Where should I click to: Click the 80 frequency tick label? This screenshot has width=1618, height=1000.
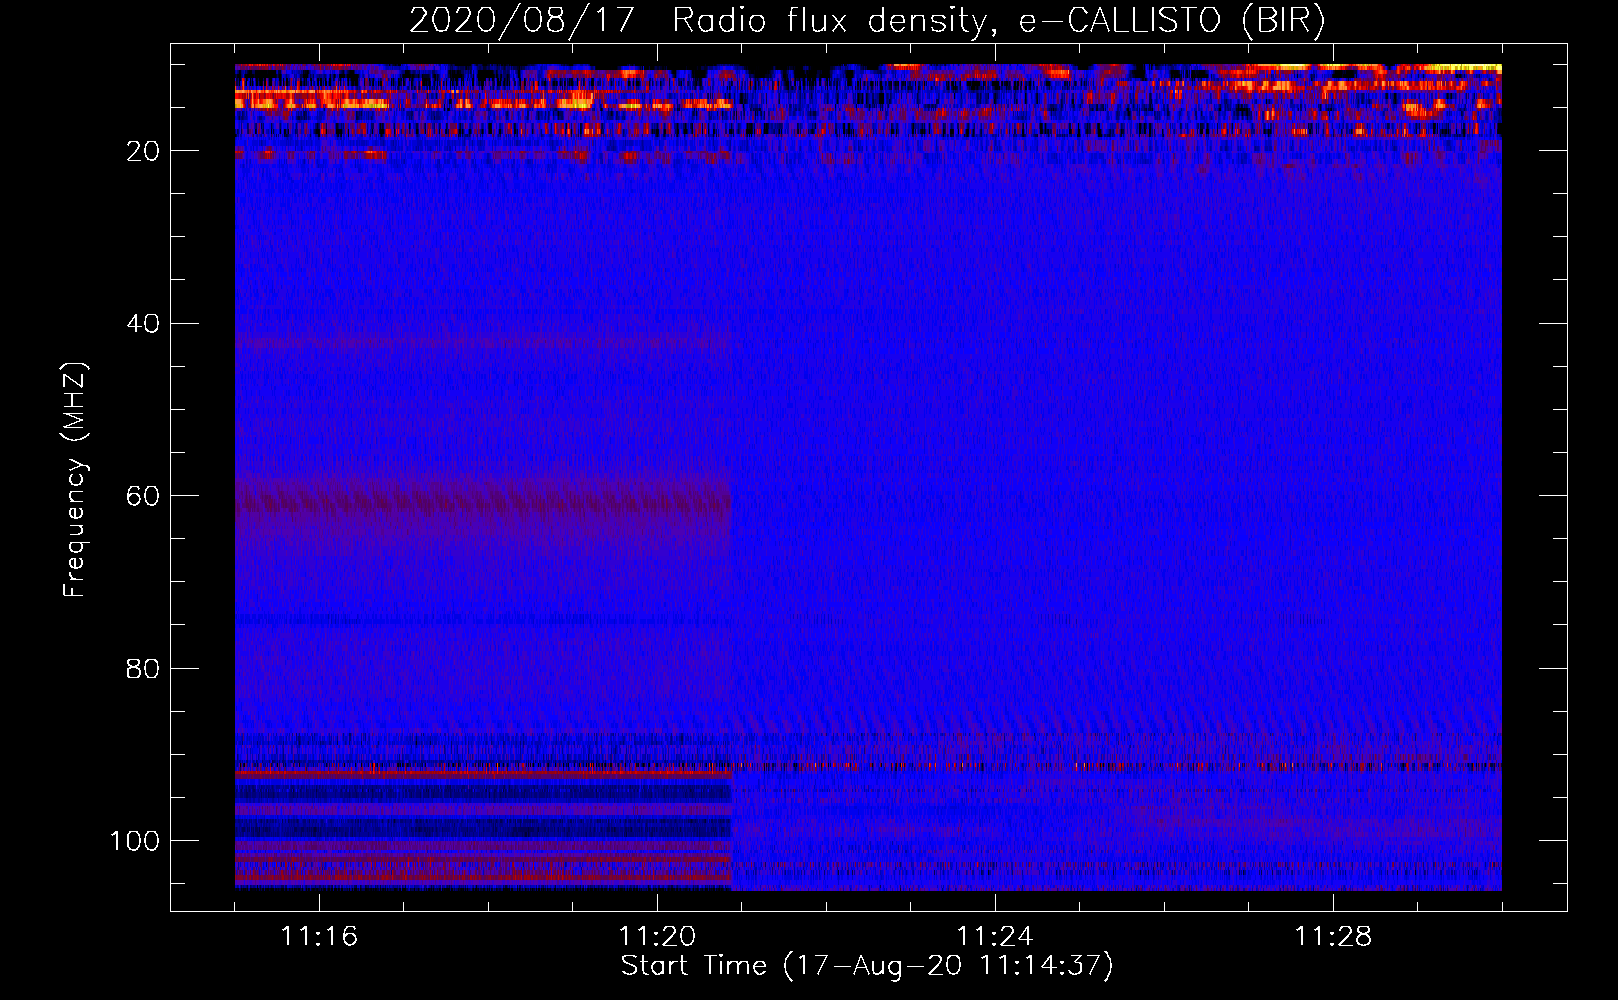click(x=143, y=668)
